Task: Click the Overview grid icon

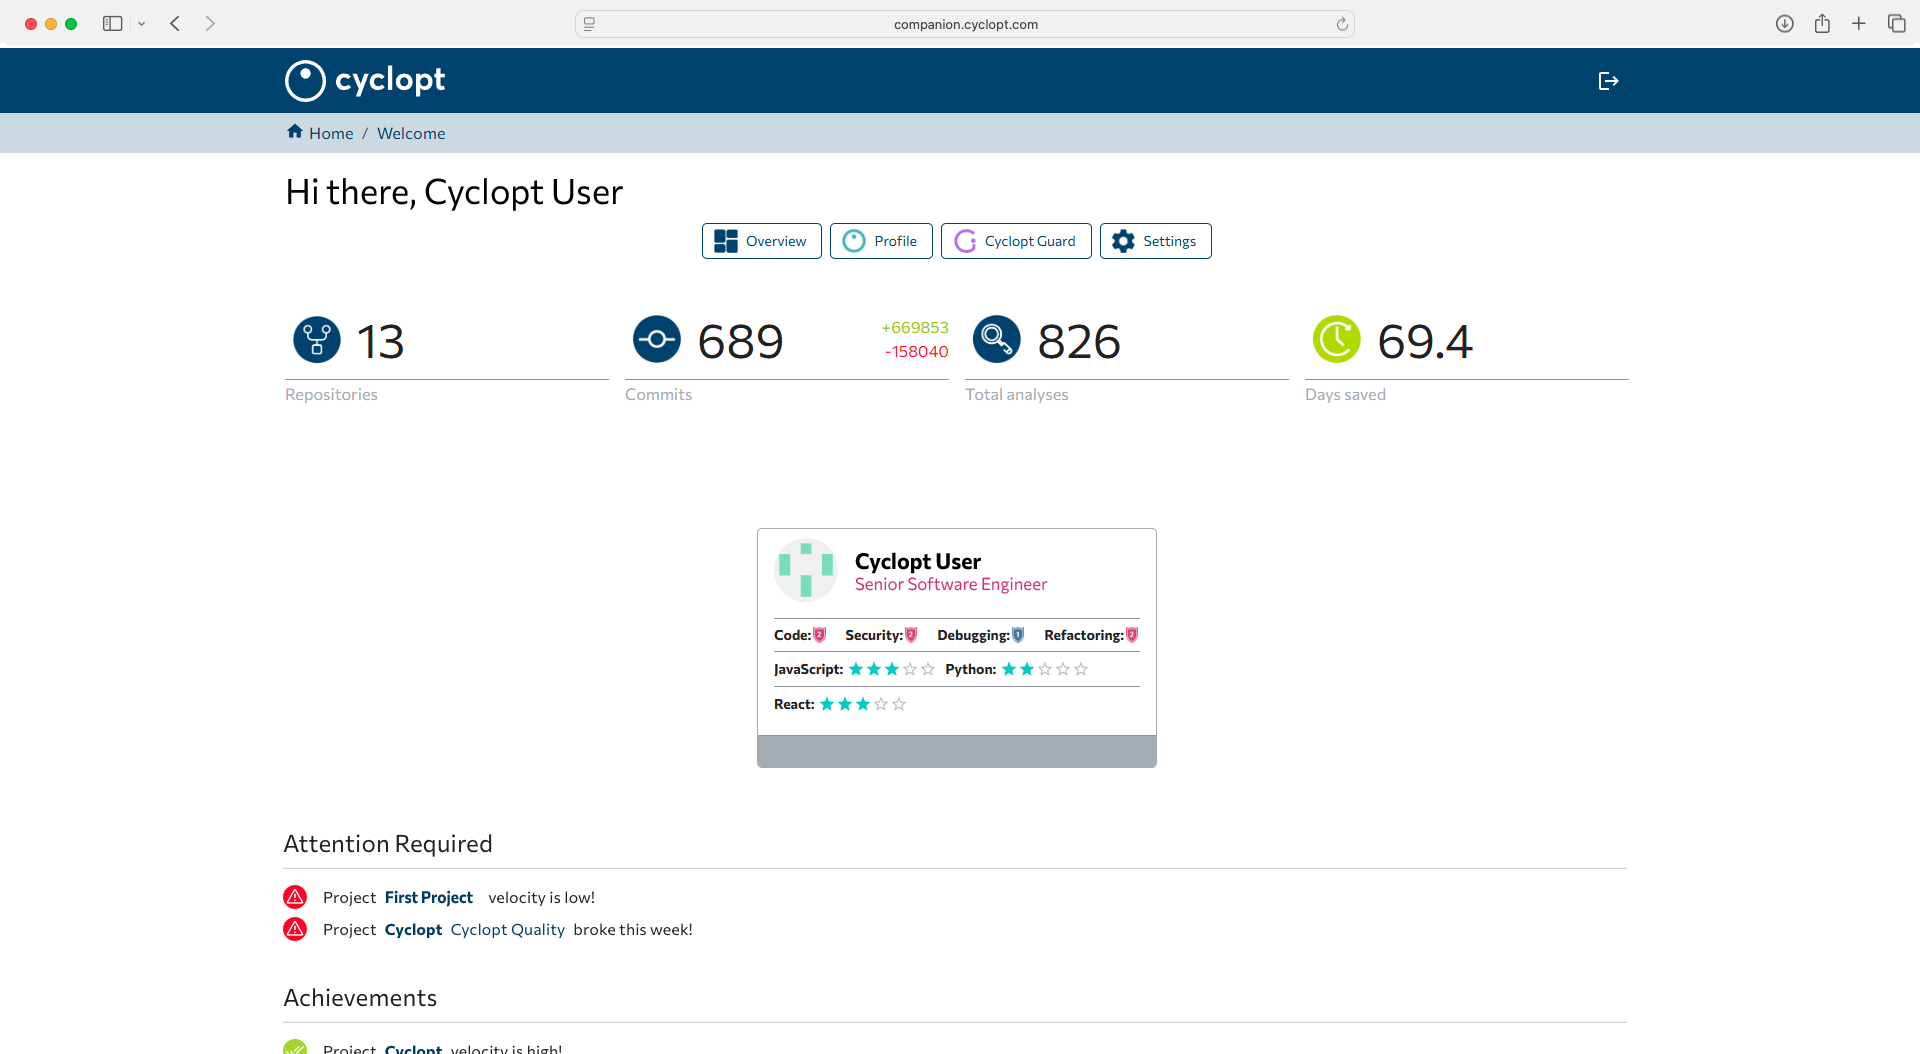Action: click(x=725, y=240)
